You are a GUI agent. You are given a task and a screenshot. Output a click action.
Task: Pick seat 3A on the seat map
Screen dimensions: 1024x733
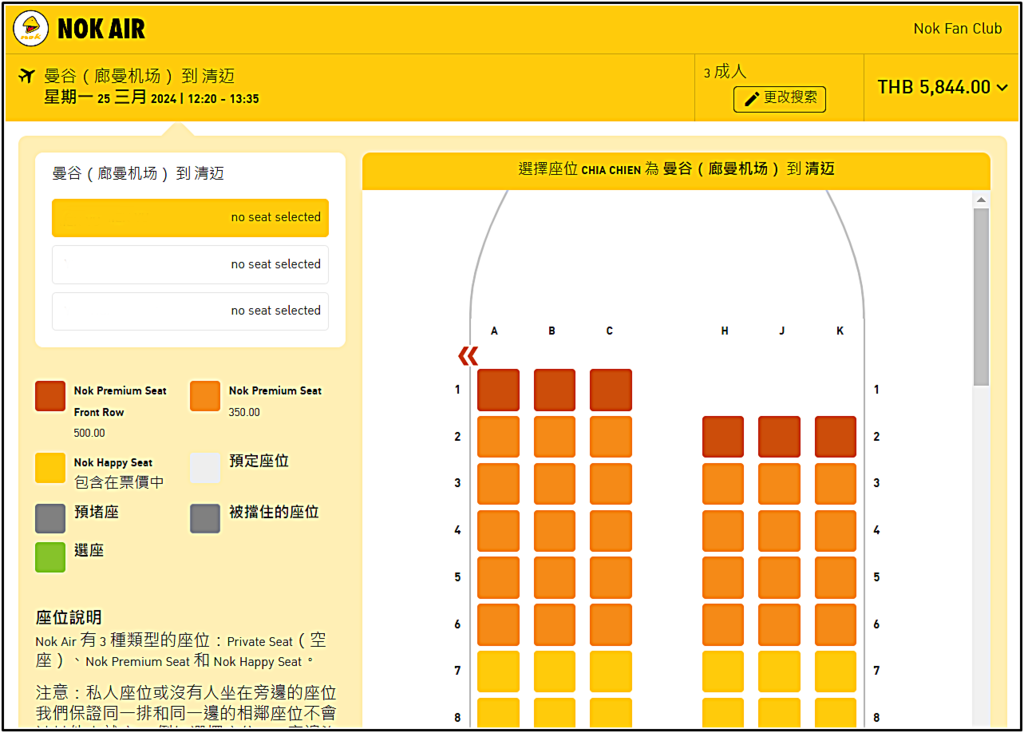tap(498, 483)
